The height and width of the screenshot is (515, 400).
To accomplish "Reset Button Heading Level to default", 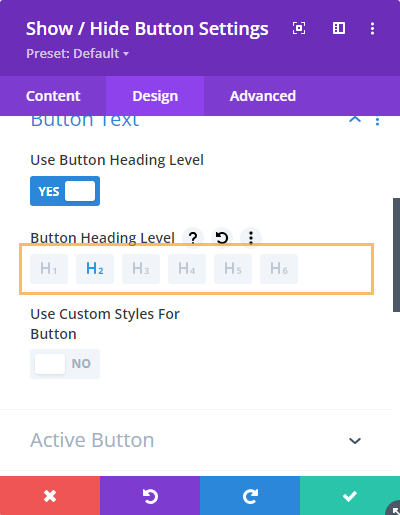I will [x=222, y=238].
